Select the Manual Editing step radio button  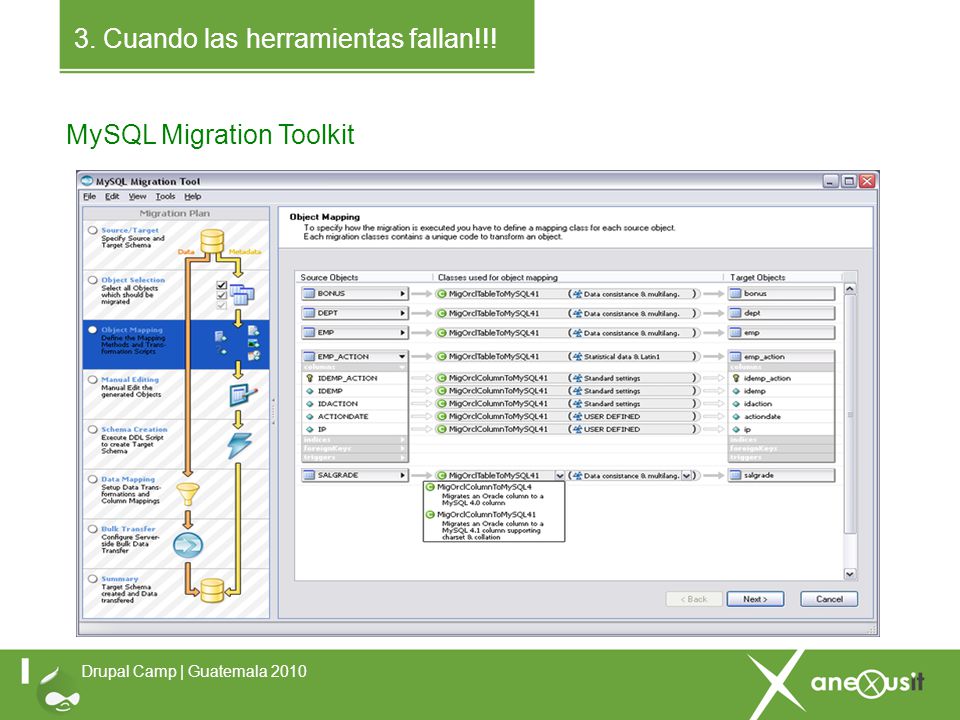[x=92, y=380]
